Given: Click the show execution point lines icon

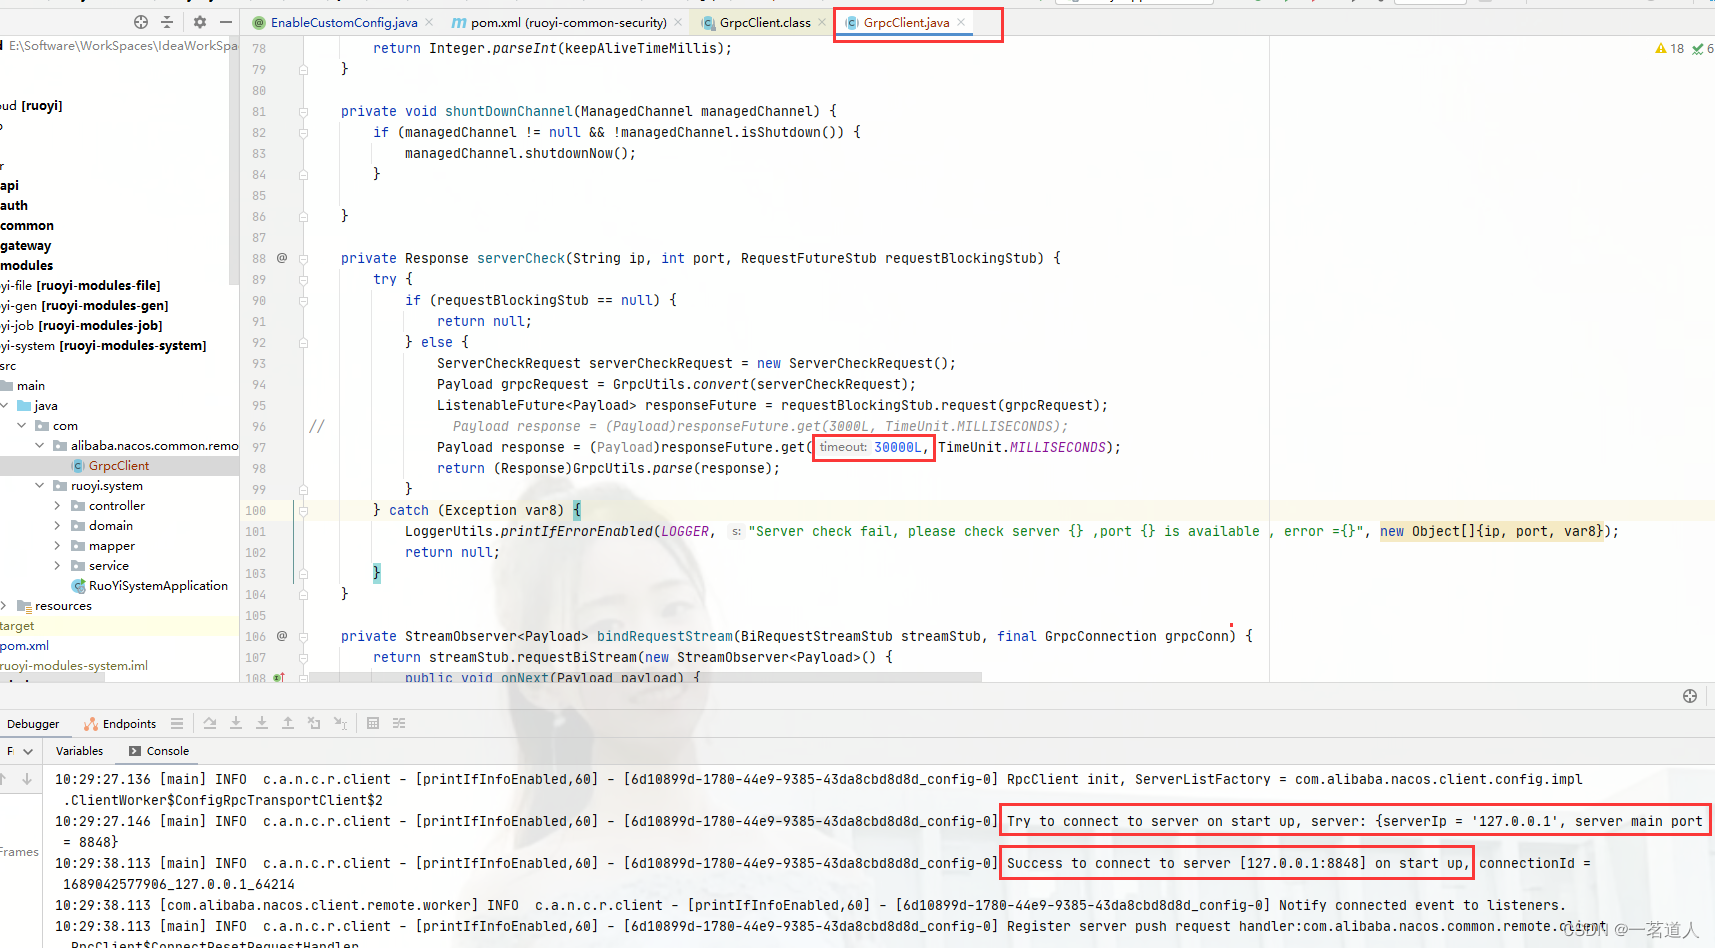Looking at the screenshot, I should point(177,723).
